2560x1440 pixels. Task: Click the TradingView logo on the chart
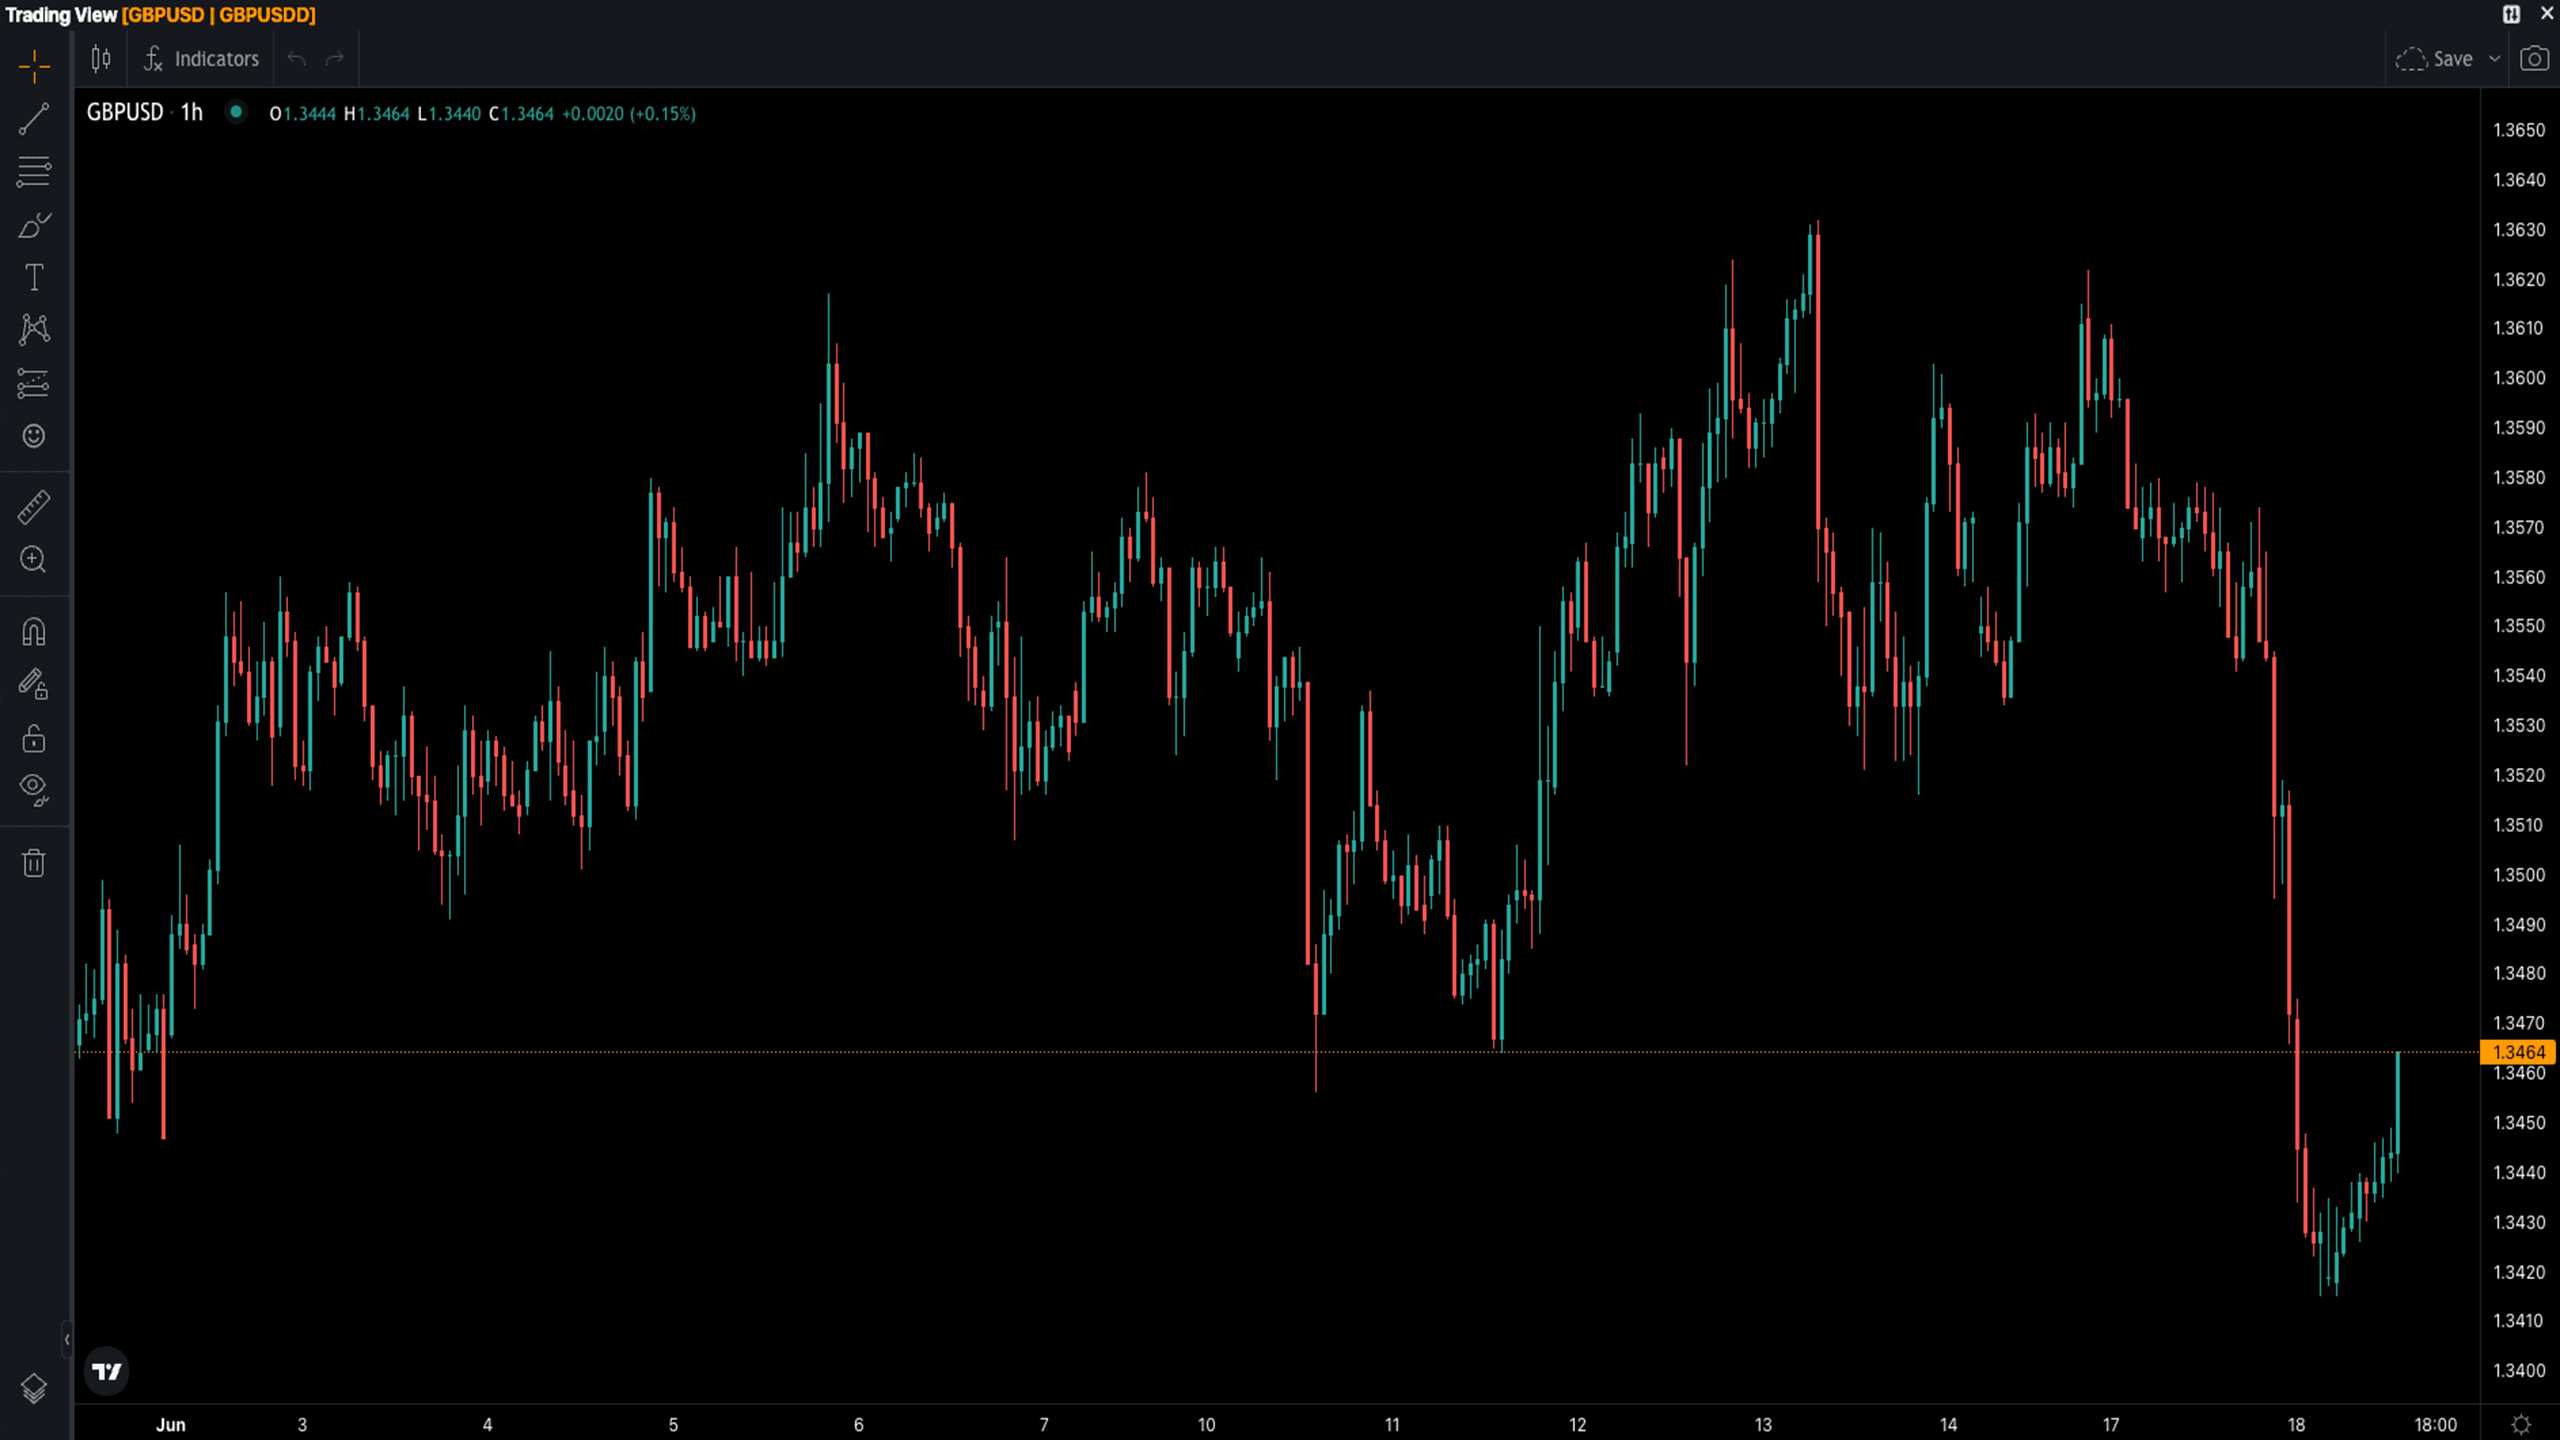pyautogui.click(x=107, y=1372)
